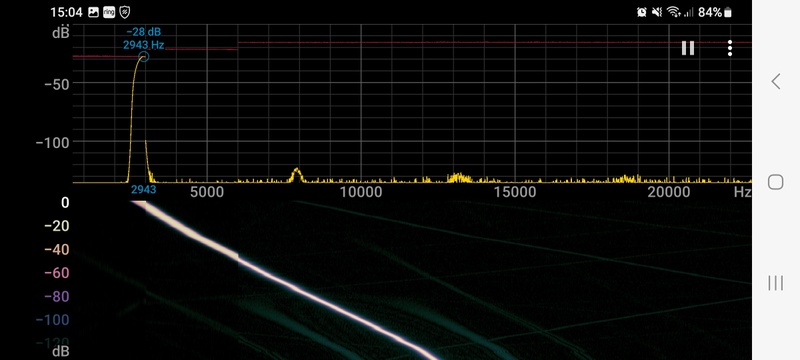Tap the Android back navigation arrow

(x=776, y=81)
